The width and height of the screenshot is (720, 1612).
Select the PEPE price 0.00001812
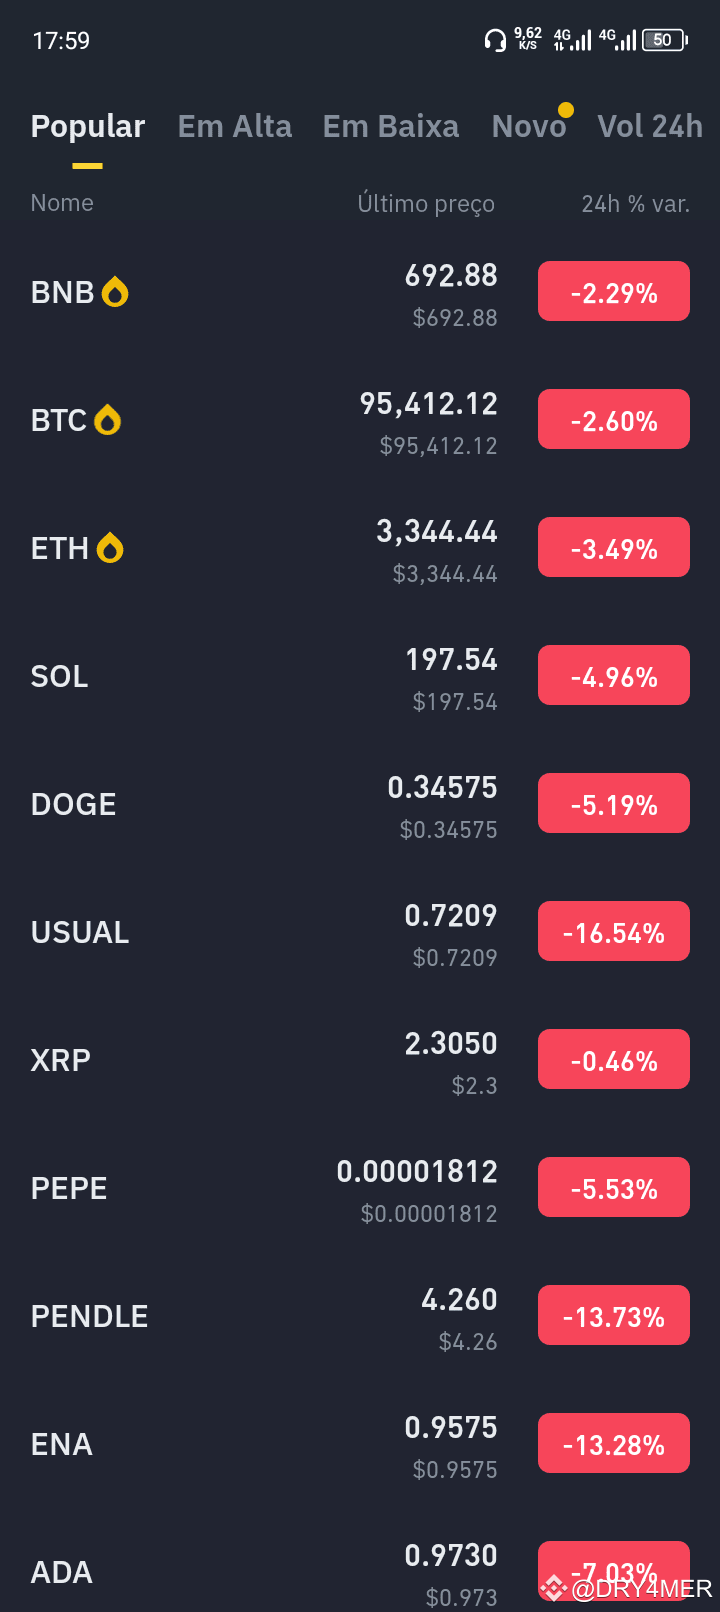(417, 1171)
